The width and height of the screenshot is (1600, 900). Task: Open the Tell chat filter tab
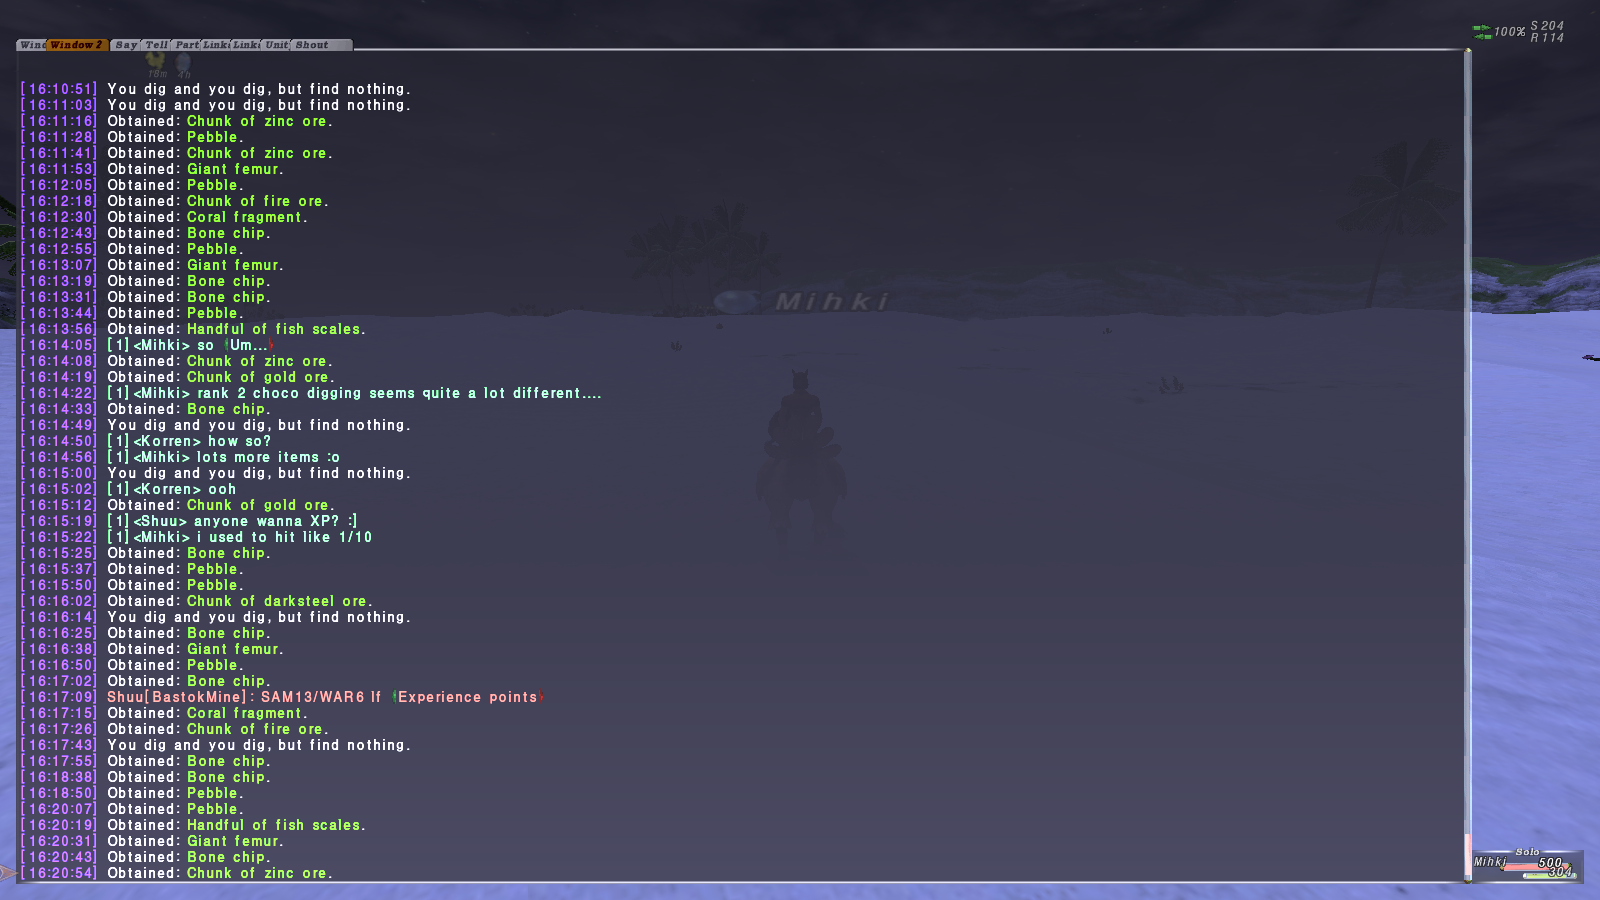click(156, 45)
